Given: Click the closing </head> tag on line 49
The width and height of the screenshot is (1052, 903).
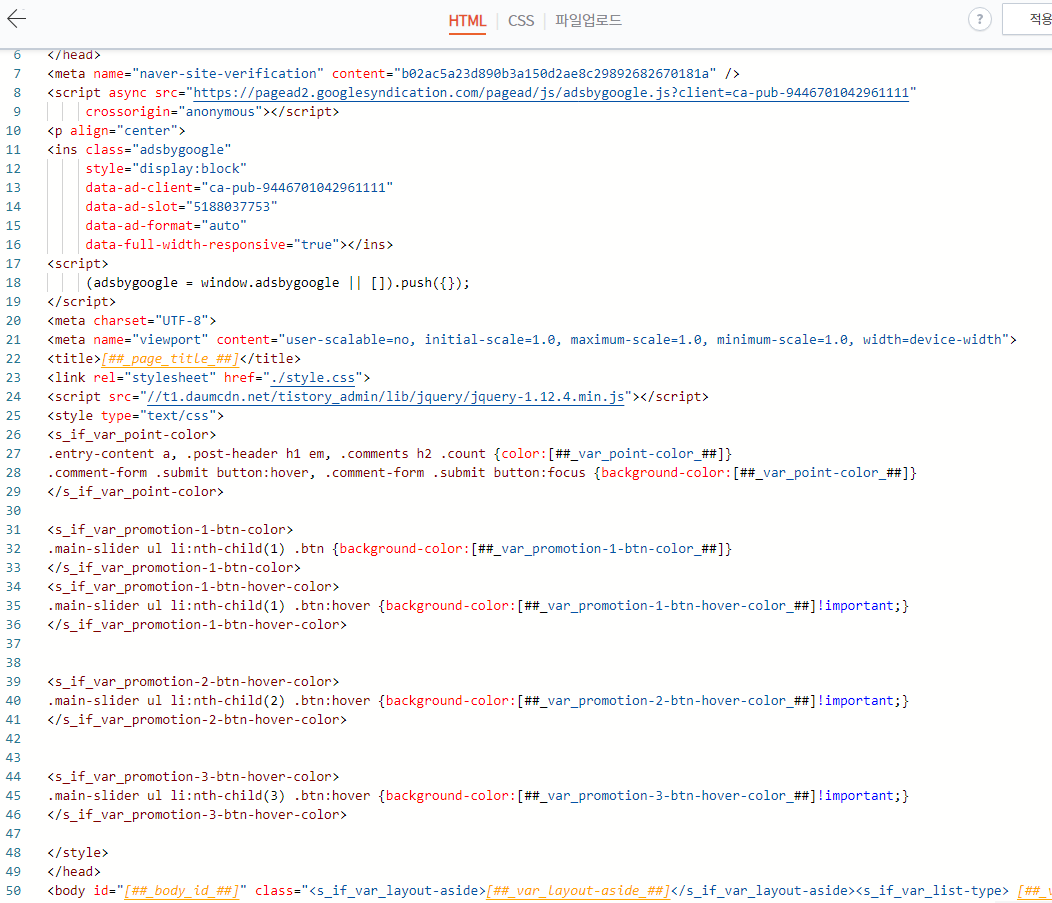Looking at the screenshot, I should (x=74, y=871).
